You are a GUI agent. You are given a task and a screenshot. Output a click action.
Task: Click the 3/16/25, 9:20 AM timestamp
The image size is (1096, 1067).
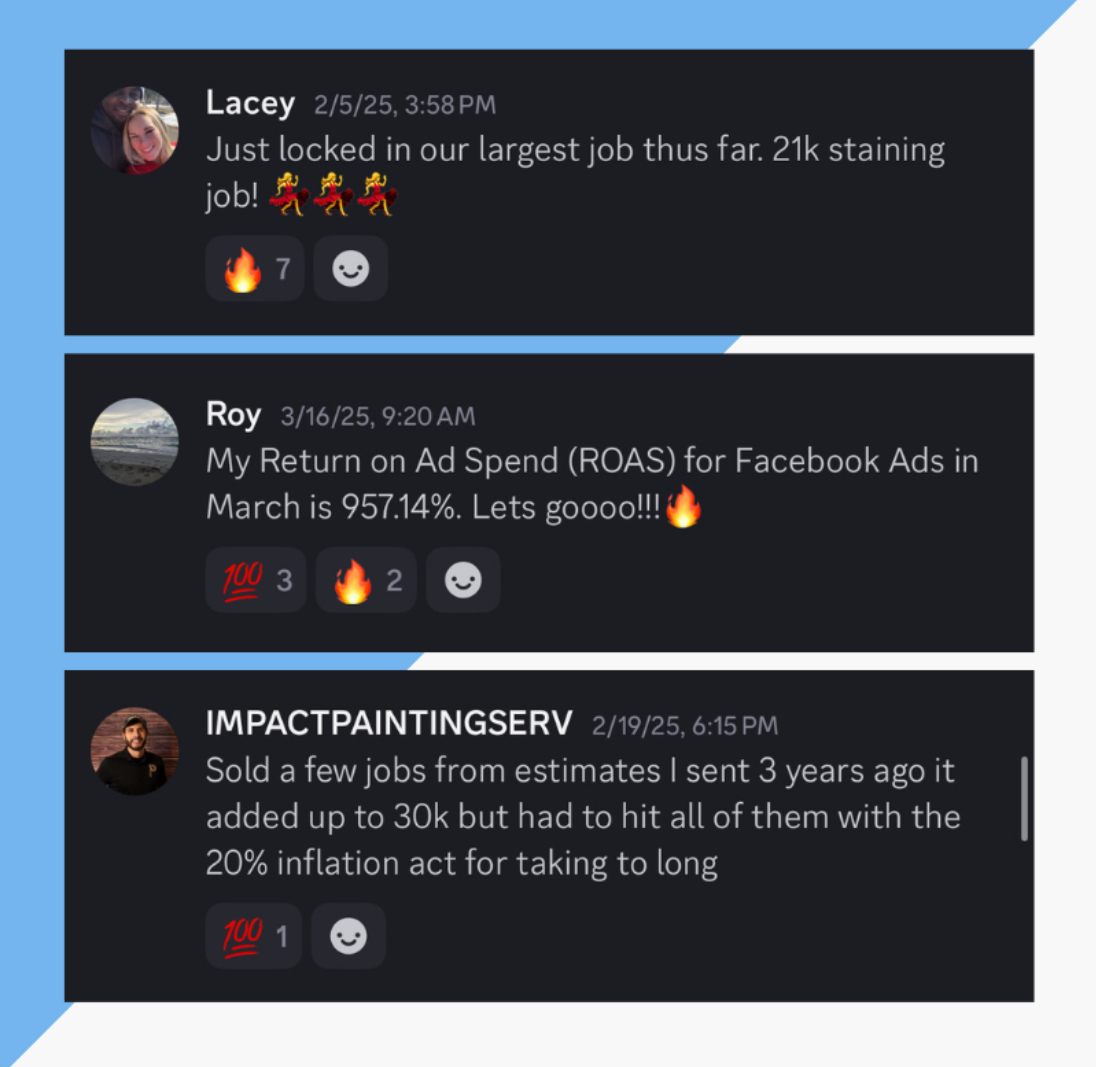(x=378, y=416)
